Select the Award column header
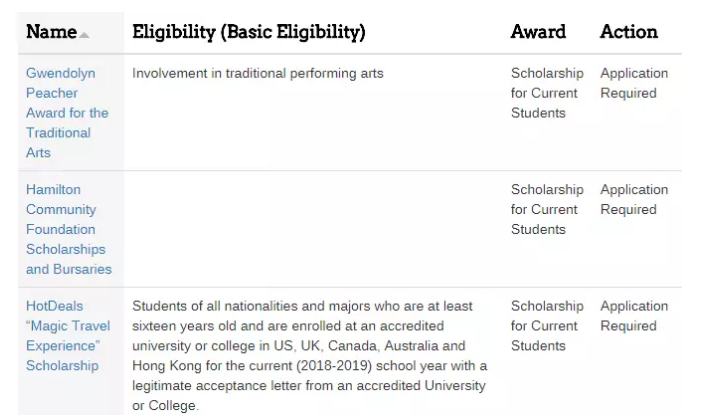Screen dimensions: 701x420 pos(538,32)
